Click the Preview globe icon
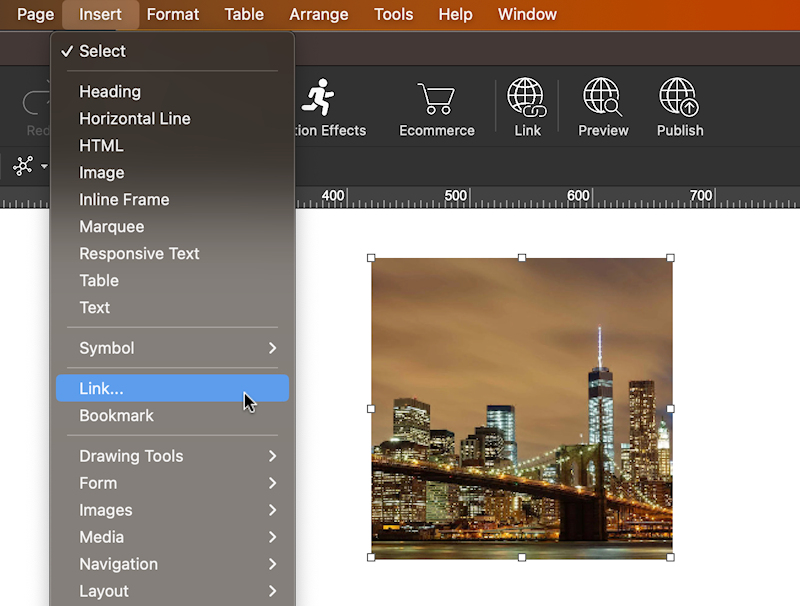Screen dimensions: 800x606 602,98
